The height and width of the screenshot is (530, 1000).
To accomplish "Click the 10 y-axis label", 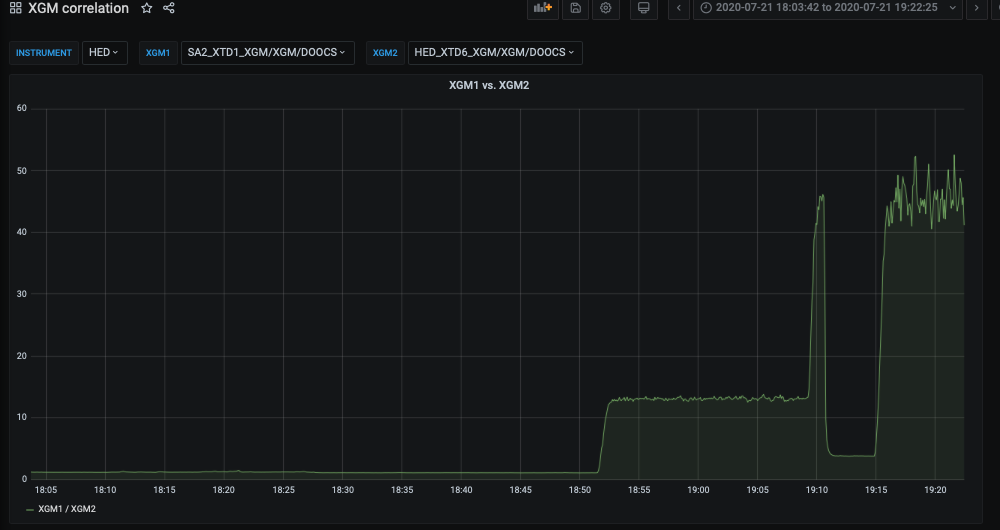I will point(22,417).
